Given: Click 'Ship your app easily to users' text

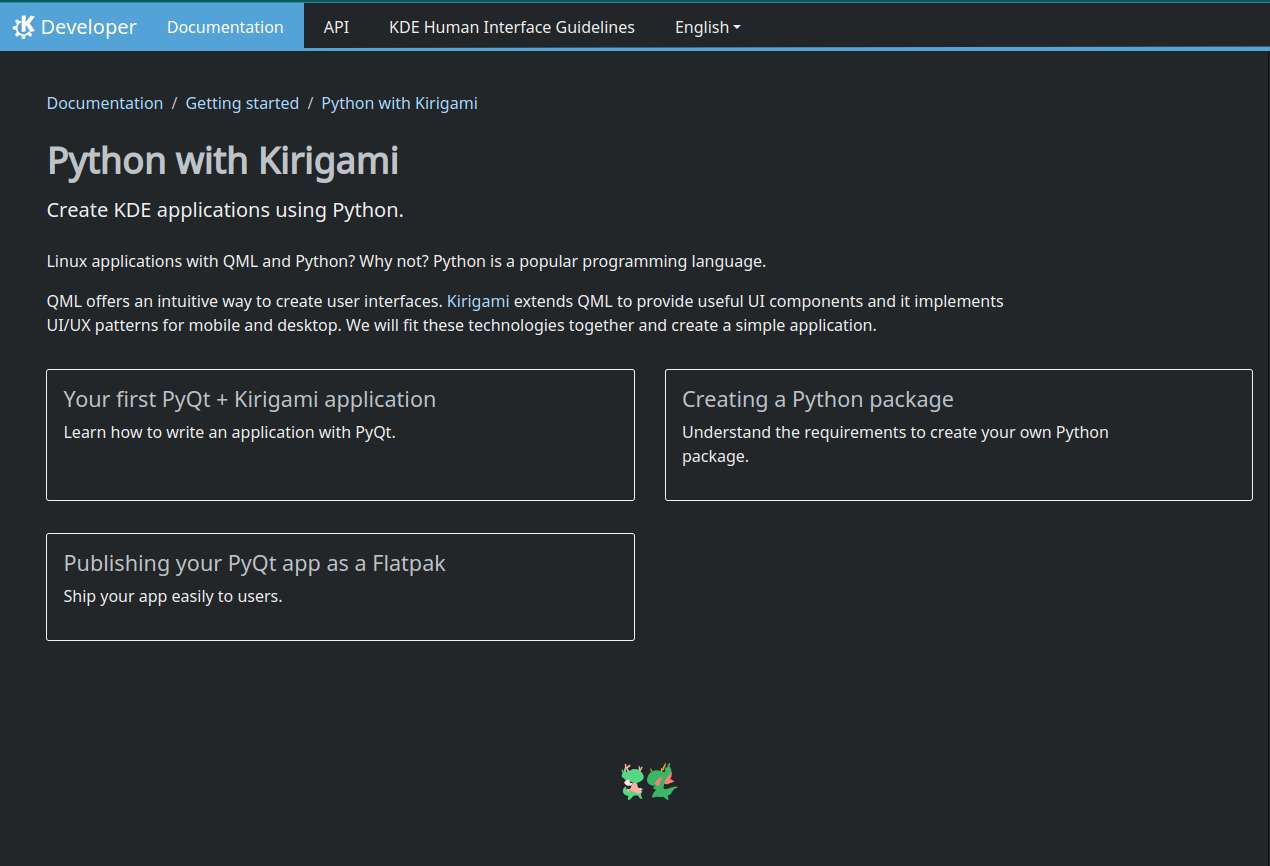Looking at the screenshot, I should 173,596.
